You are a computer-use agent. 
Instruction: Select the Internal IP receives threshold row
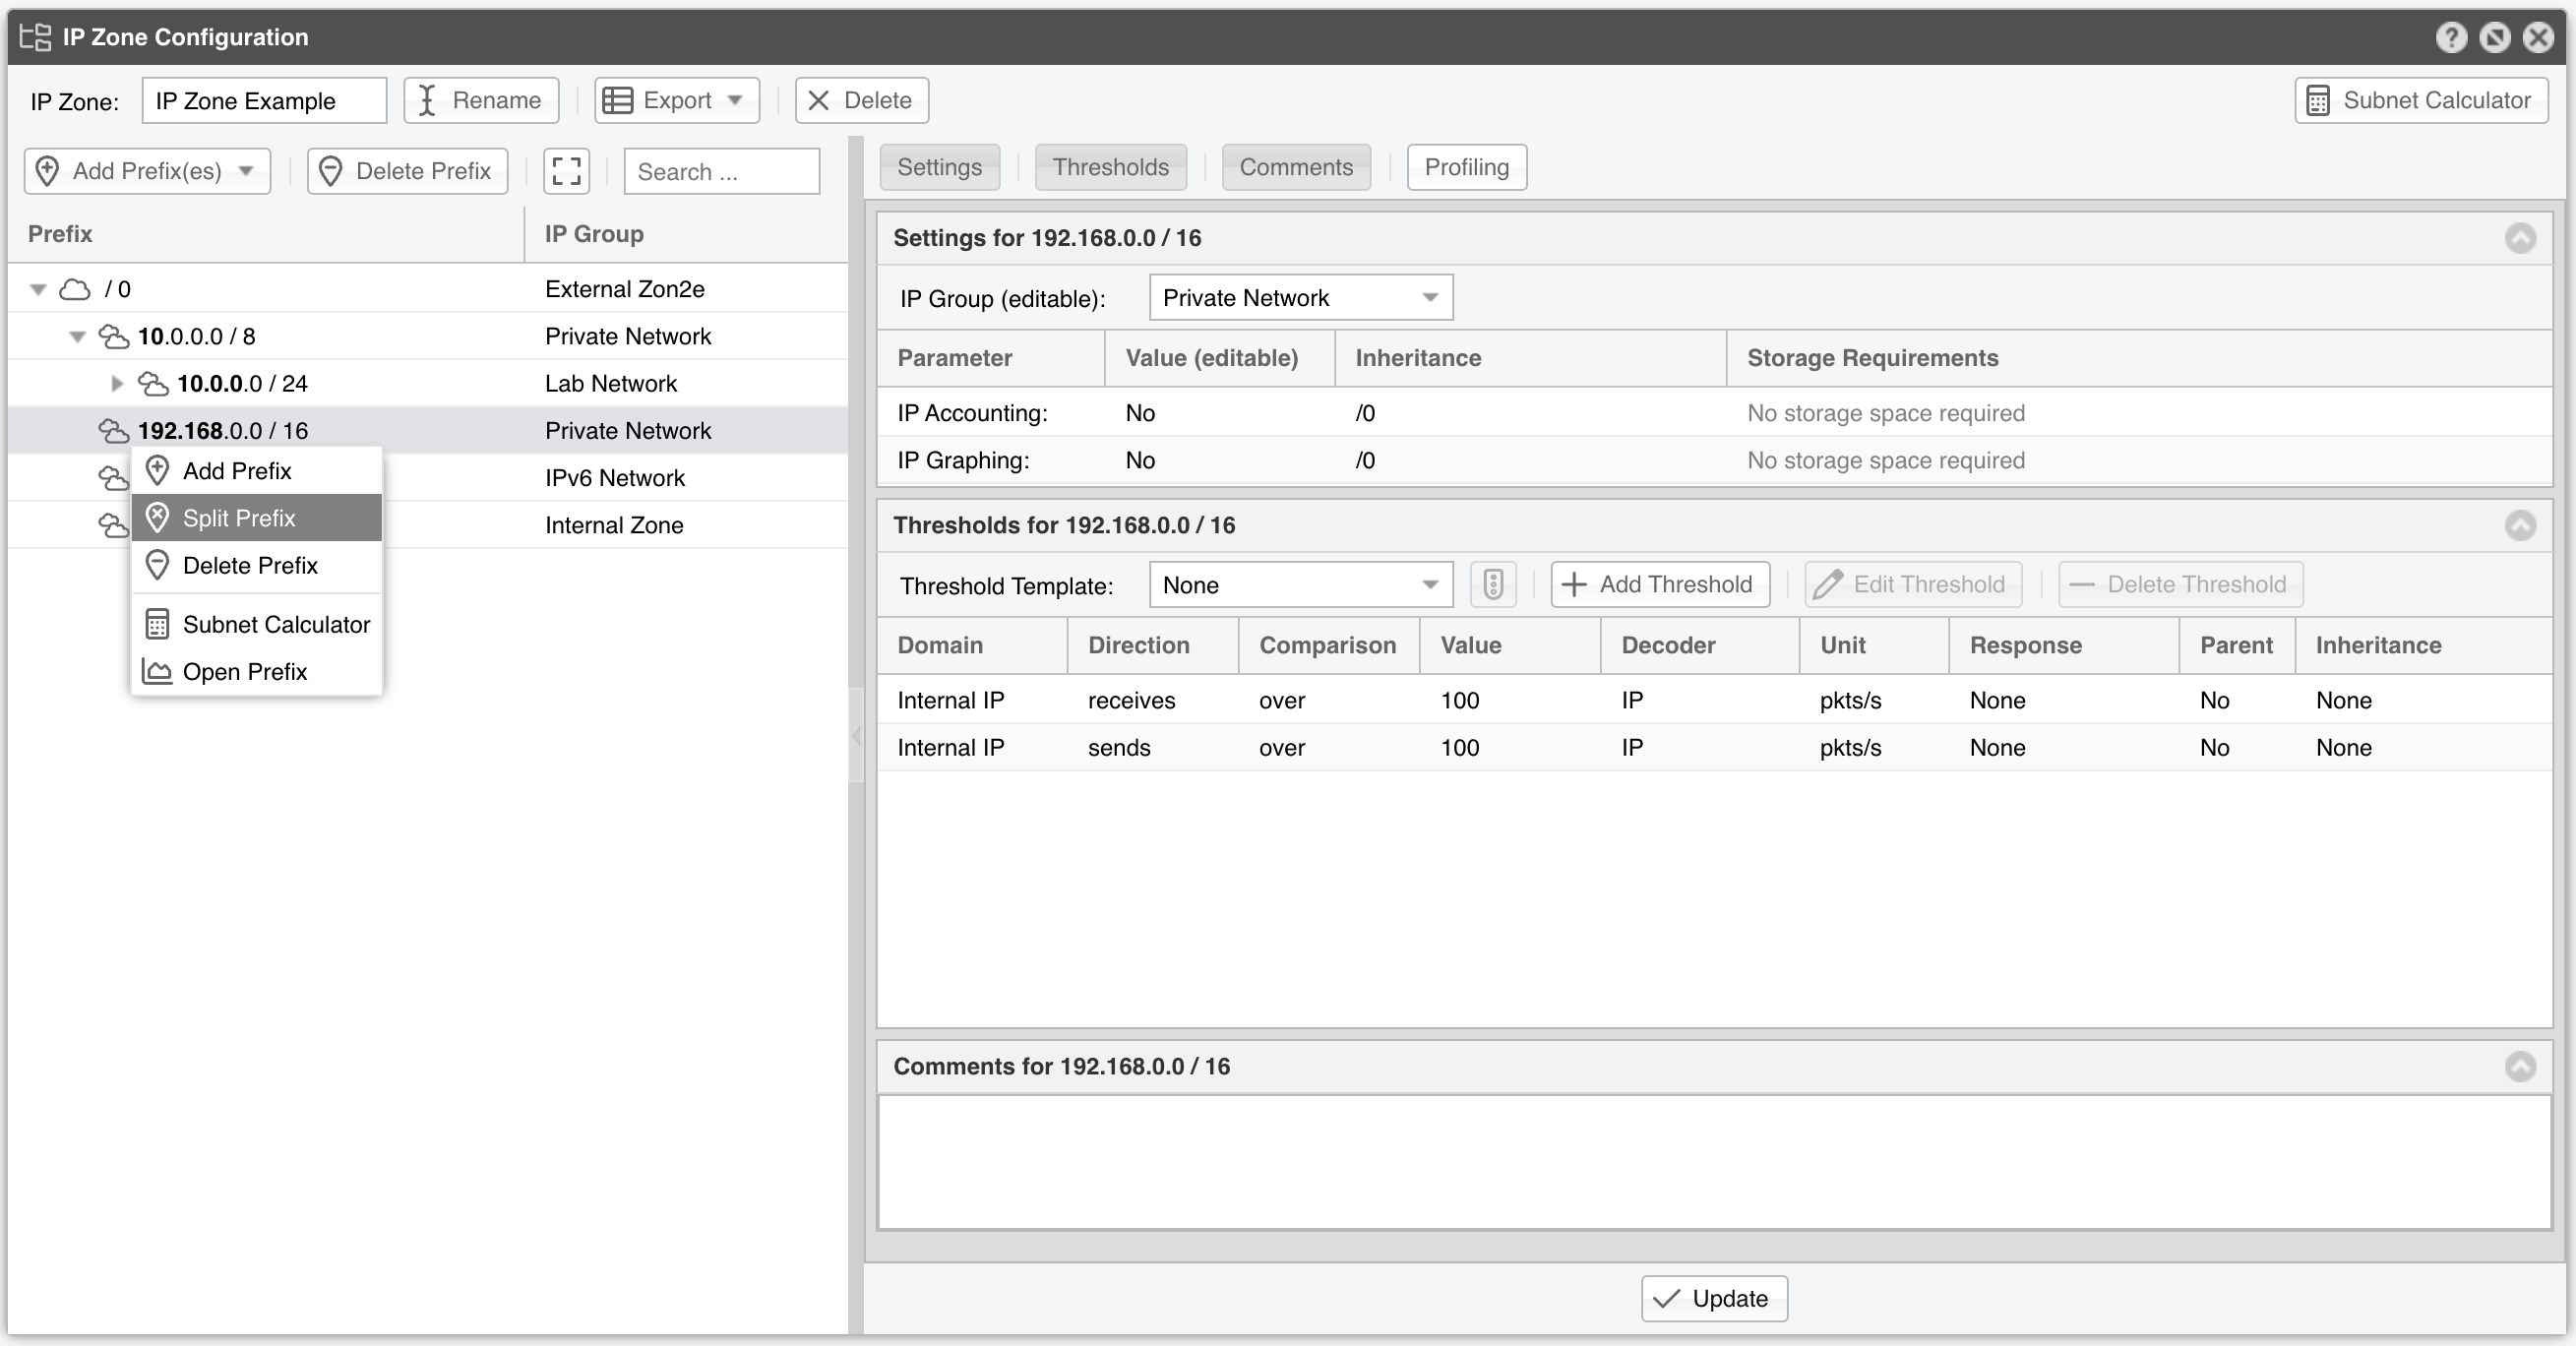pos(1714,700)
